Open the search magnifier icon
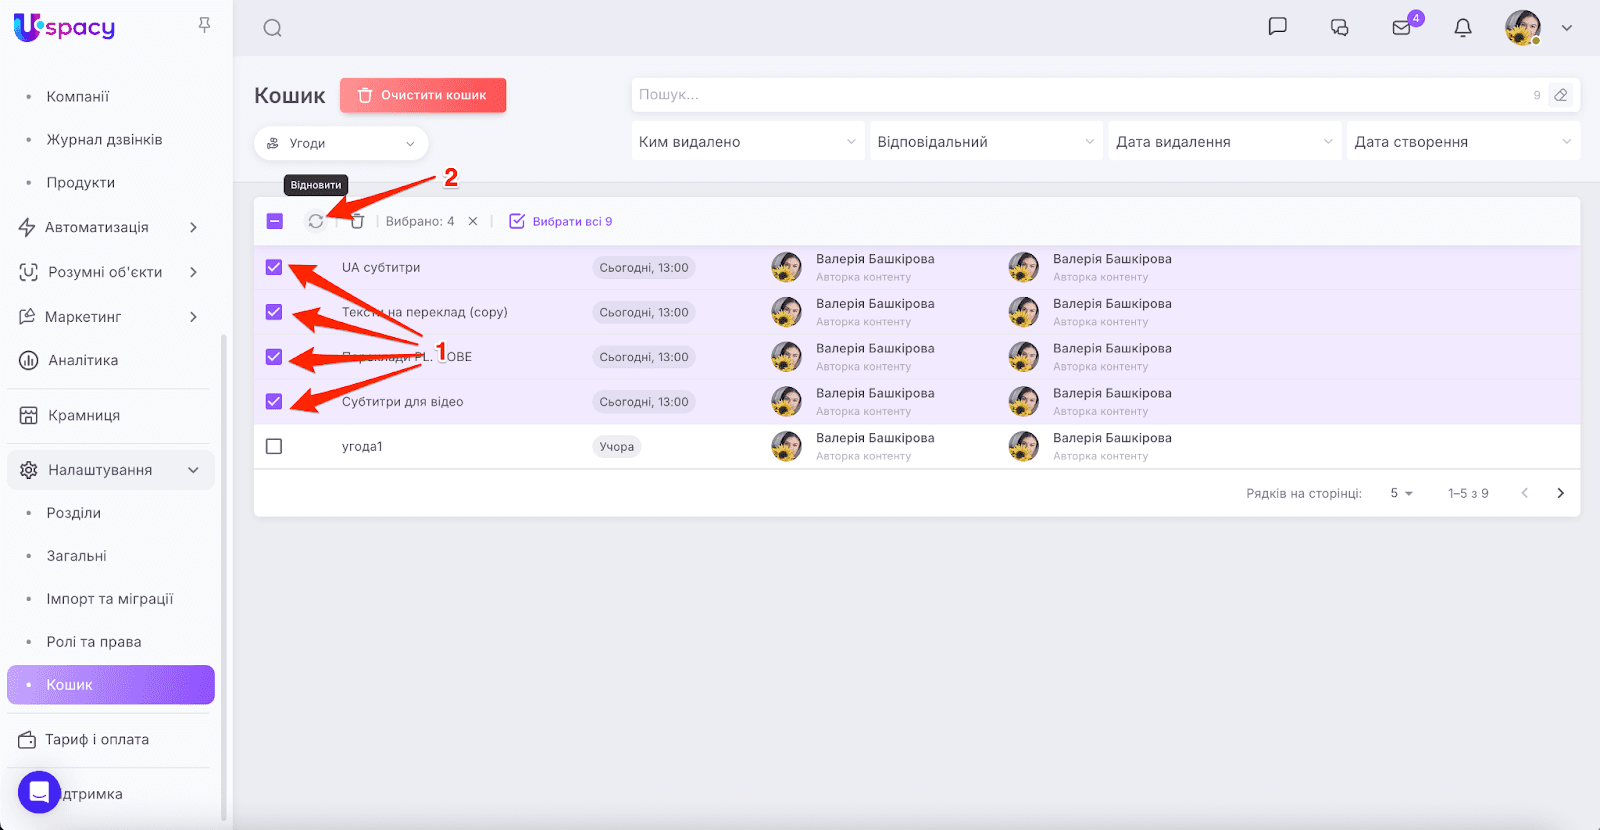 pyautogui.click(x=272, y=28)
